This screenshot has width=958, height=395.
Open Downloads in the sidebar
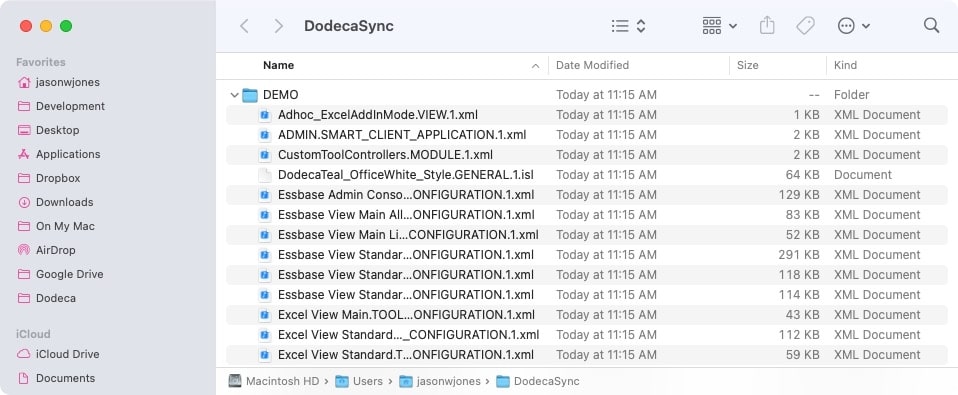coord(64,202)
